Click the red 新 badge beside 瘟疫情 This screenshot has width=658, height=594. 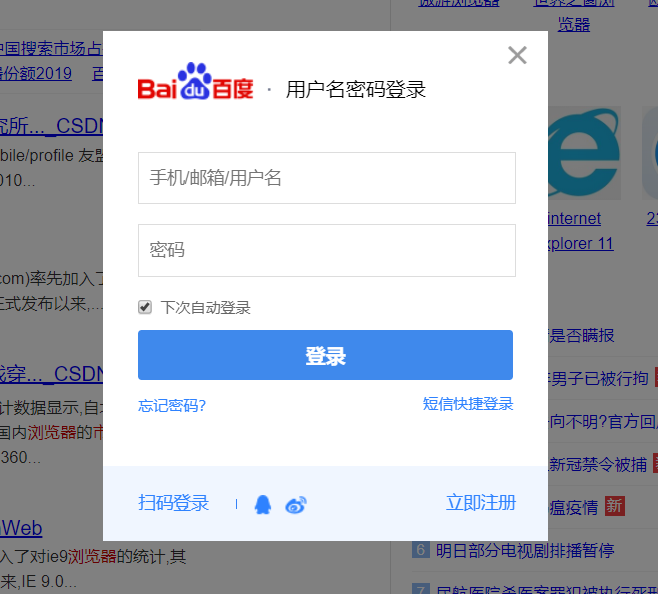click(615, 506)
